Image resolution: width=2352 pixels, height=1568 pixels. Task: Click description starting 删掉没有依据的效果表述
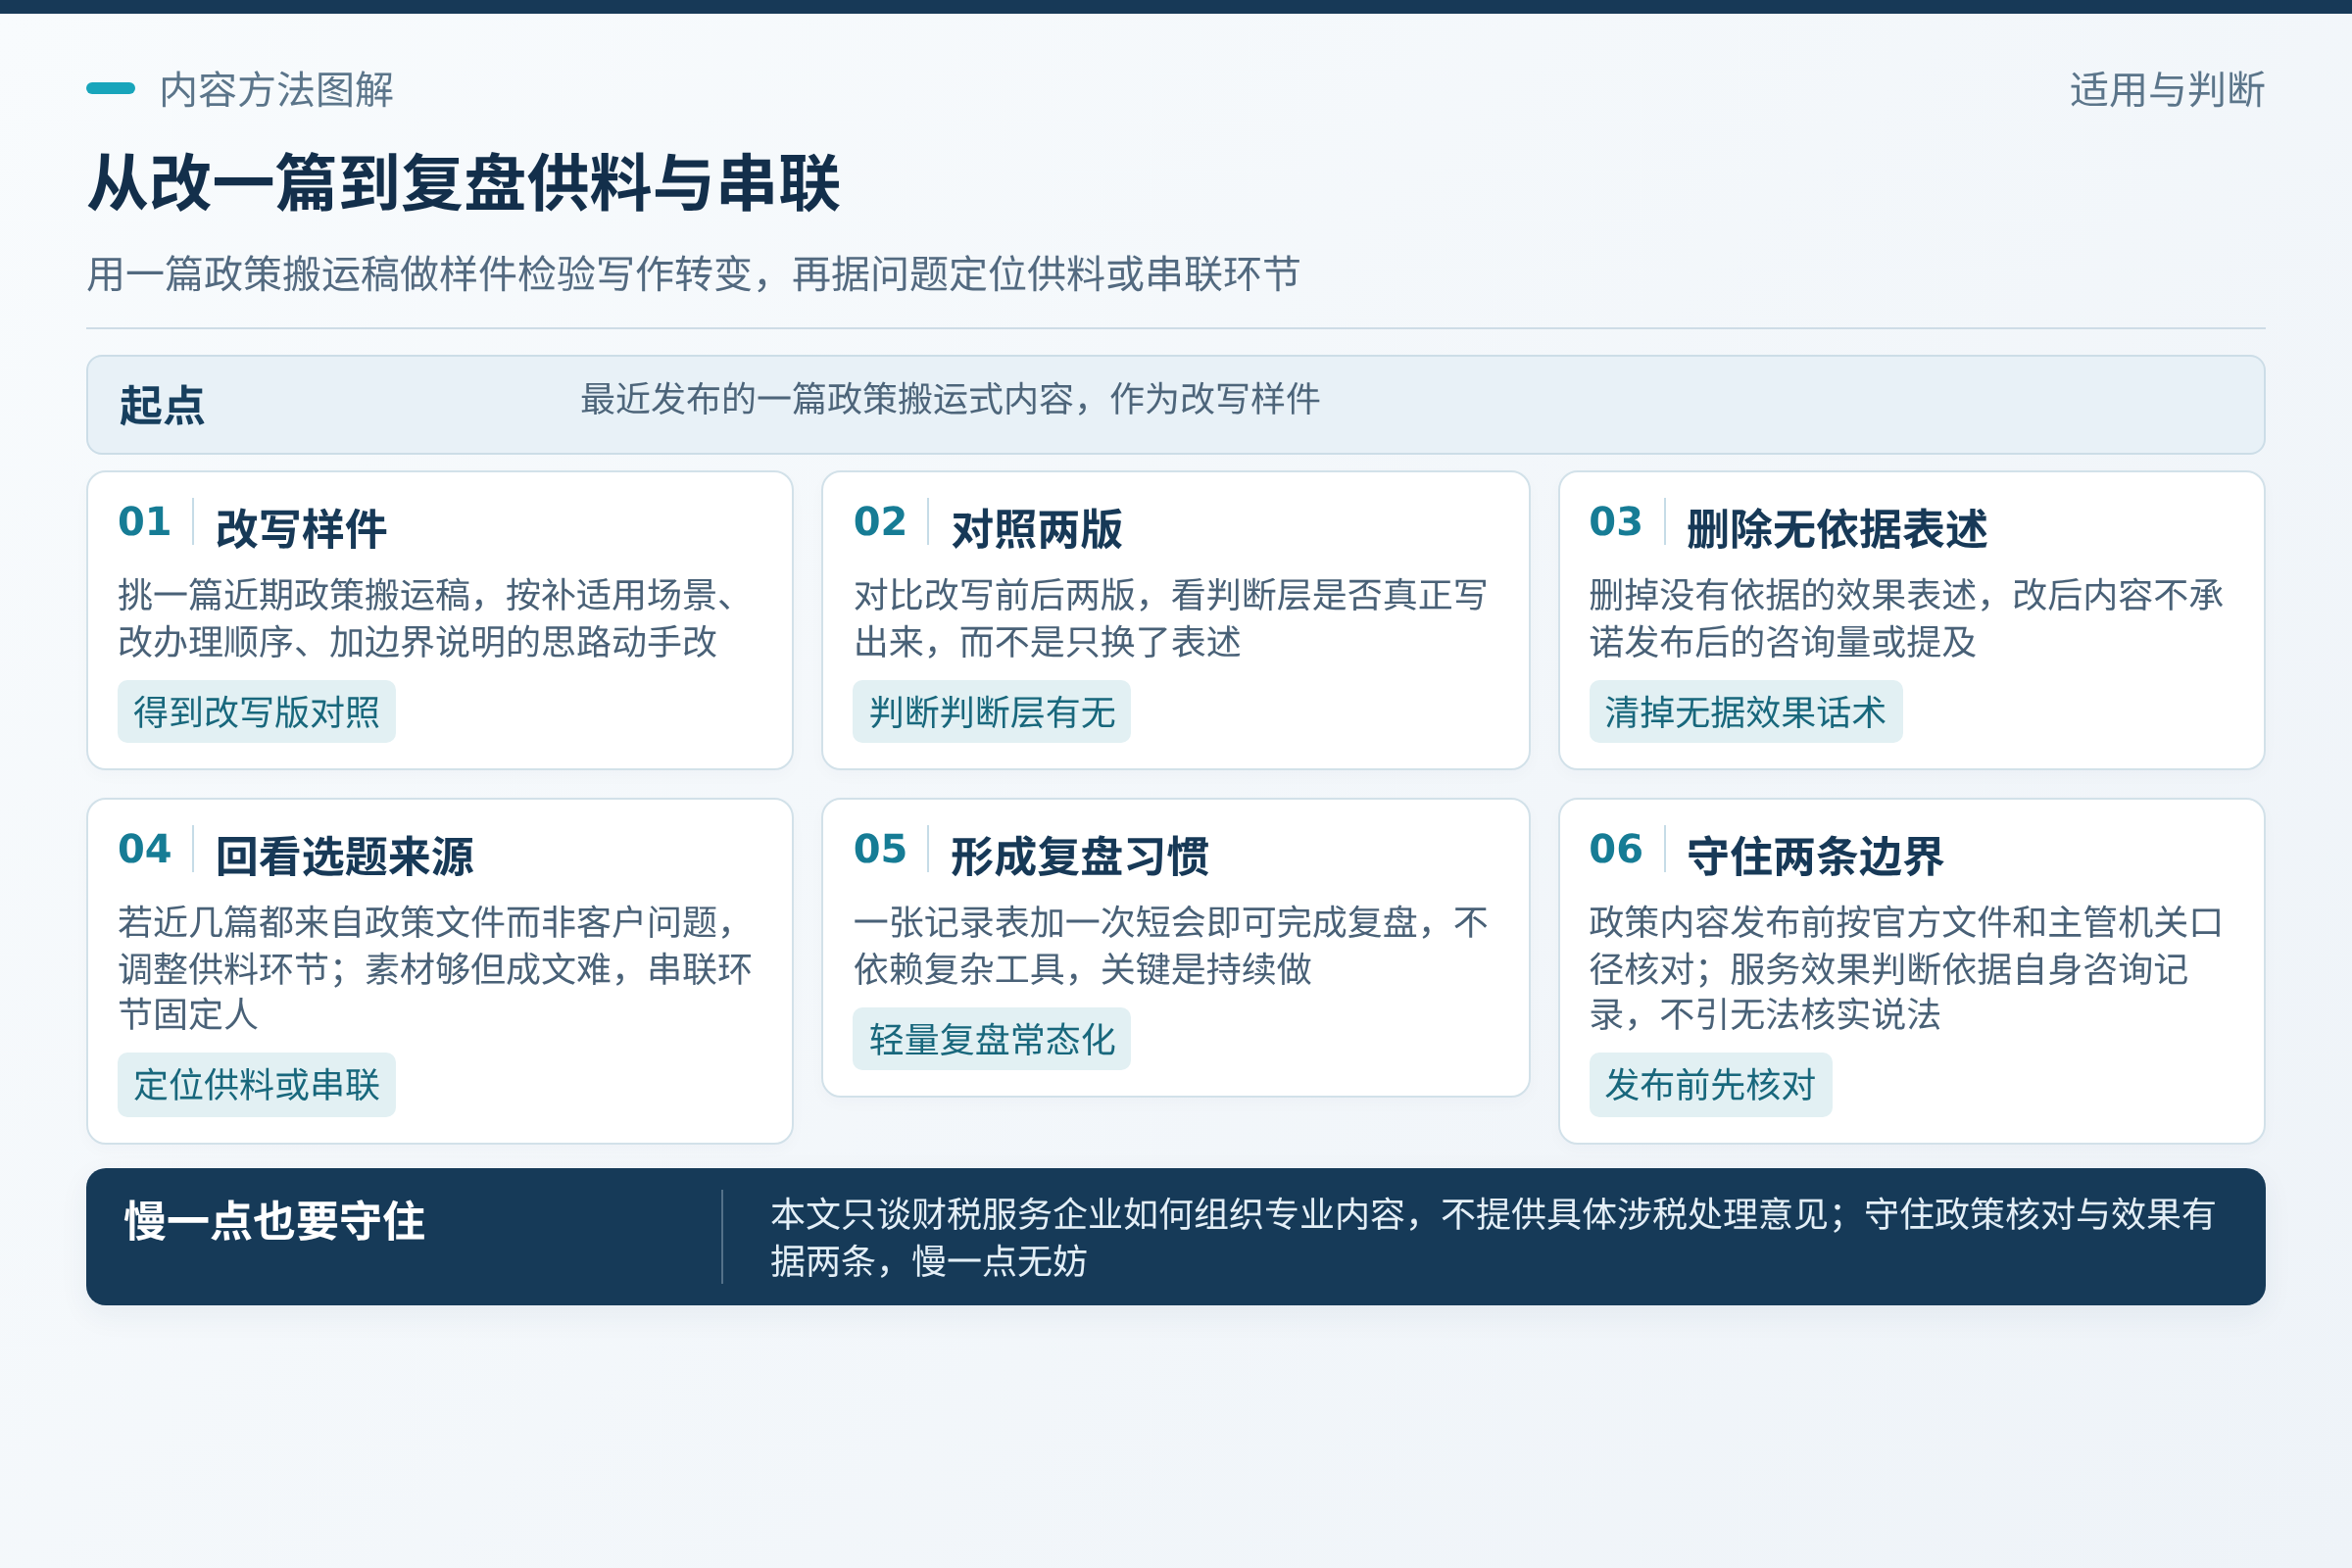click(1906, 618)
